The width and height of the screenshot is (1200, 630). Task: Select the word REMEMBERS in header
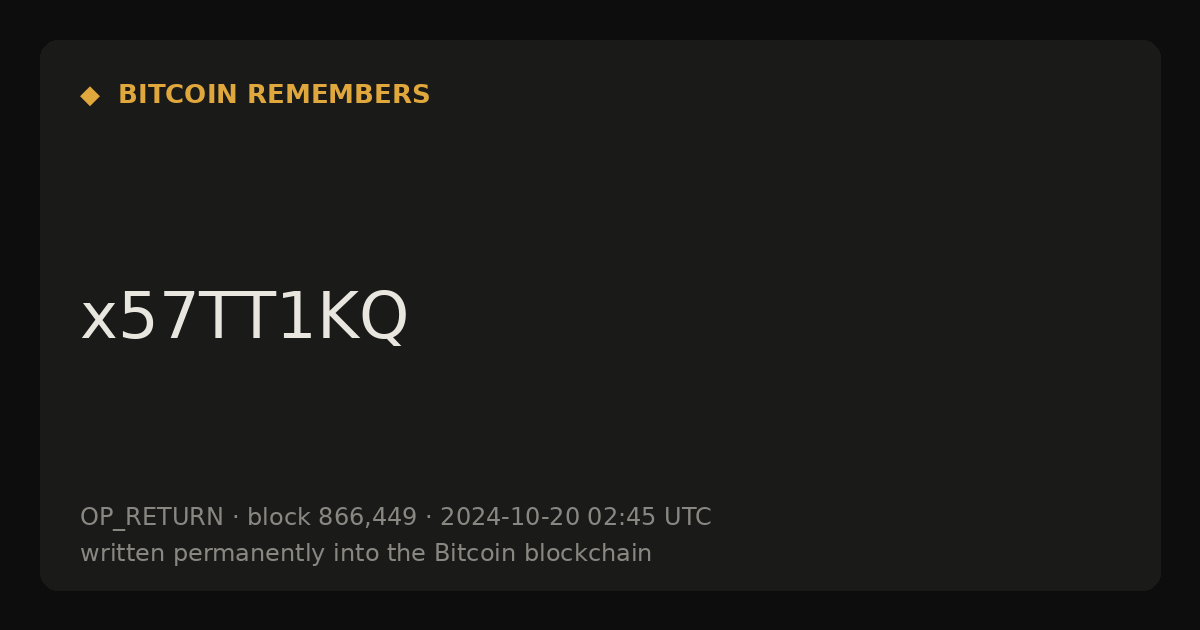coord(338,95)
